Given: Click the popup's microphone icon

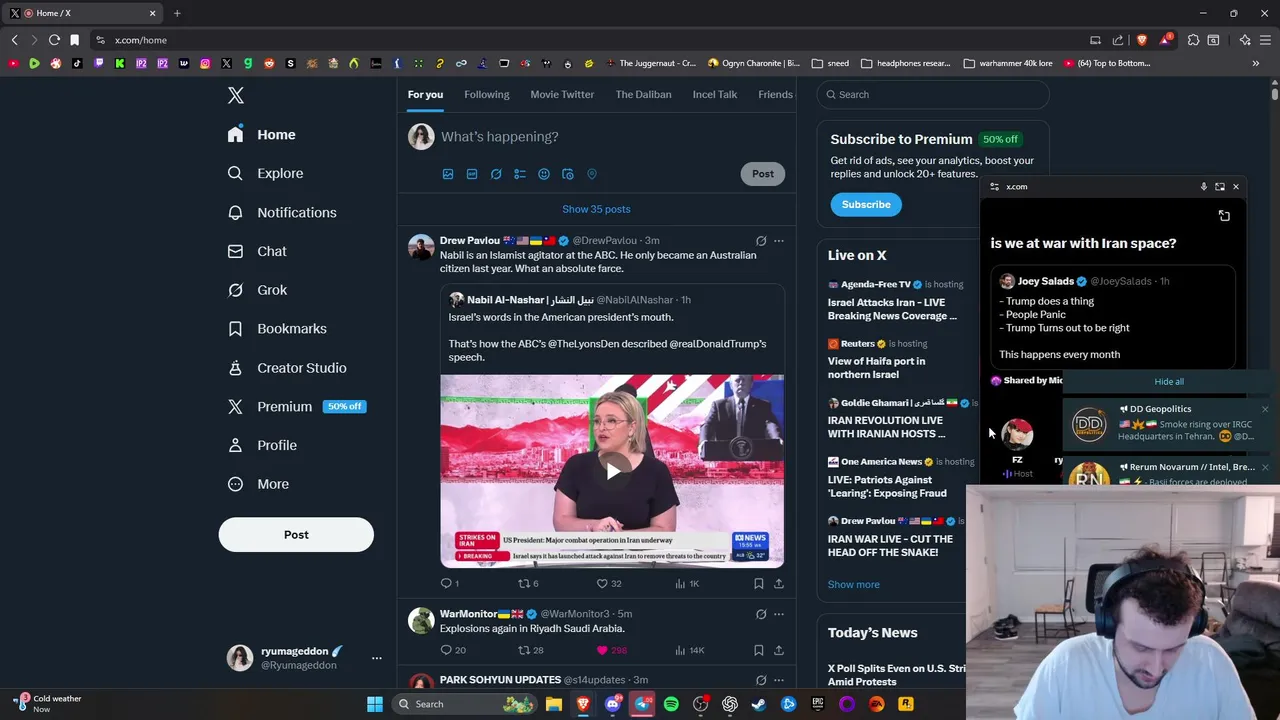Looking at the screenshot, I should [1204, 187].
